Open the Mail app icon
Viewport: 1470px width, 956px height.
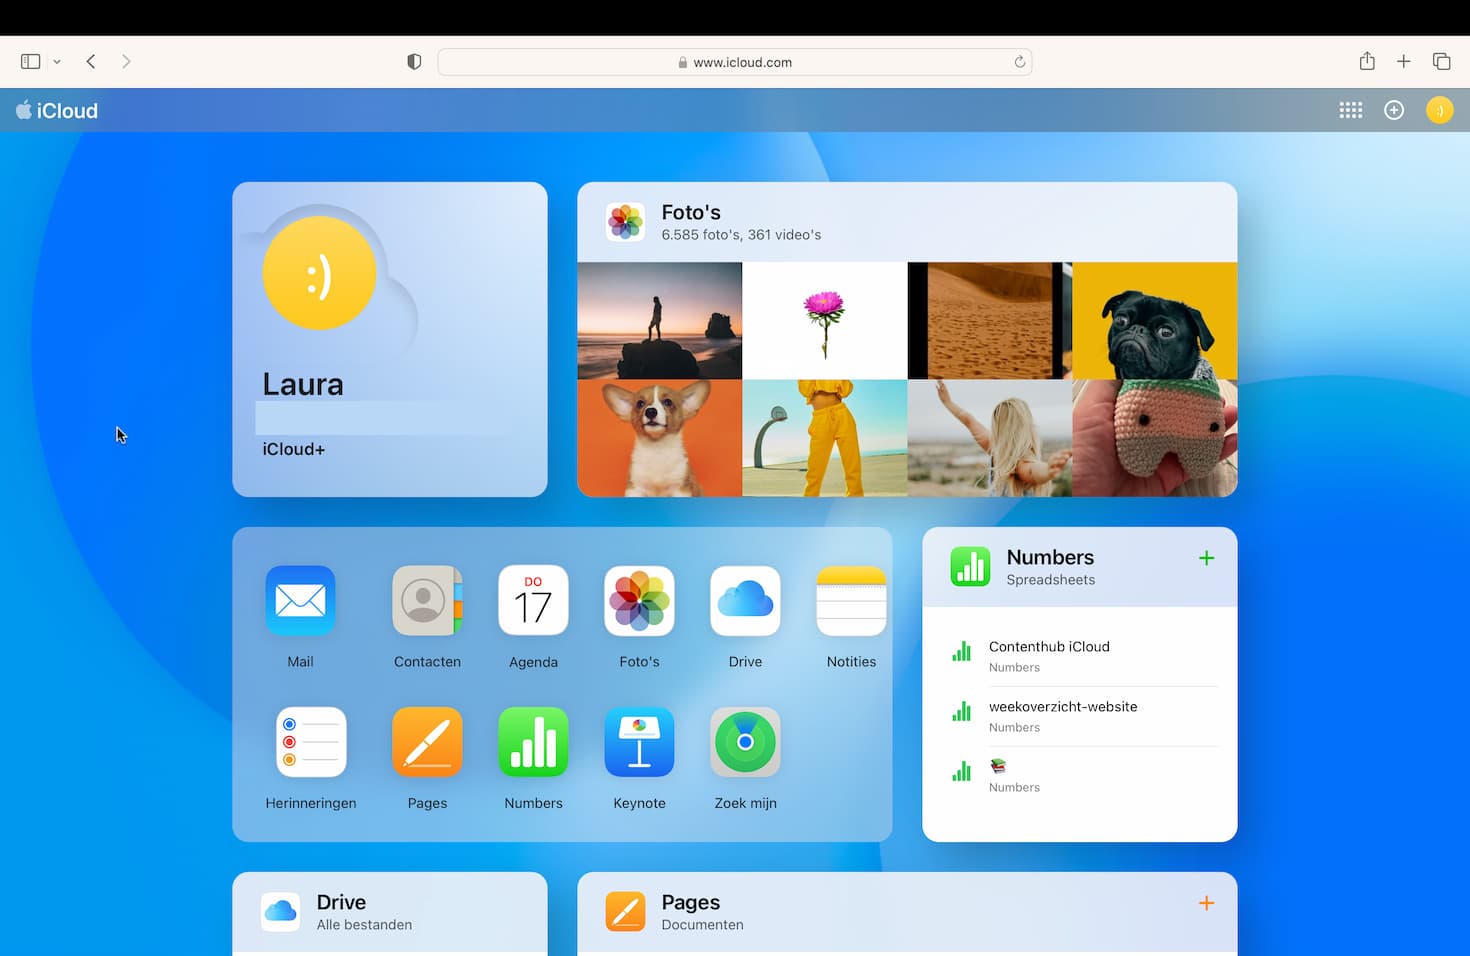[x=300, y=600]
